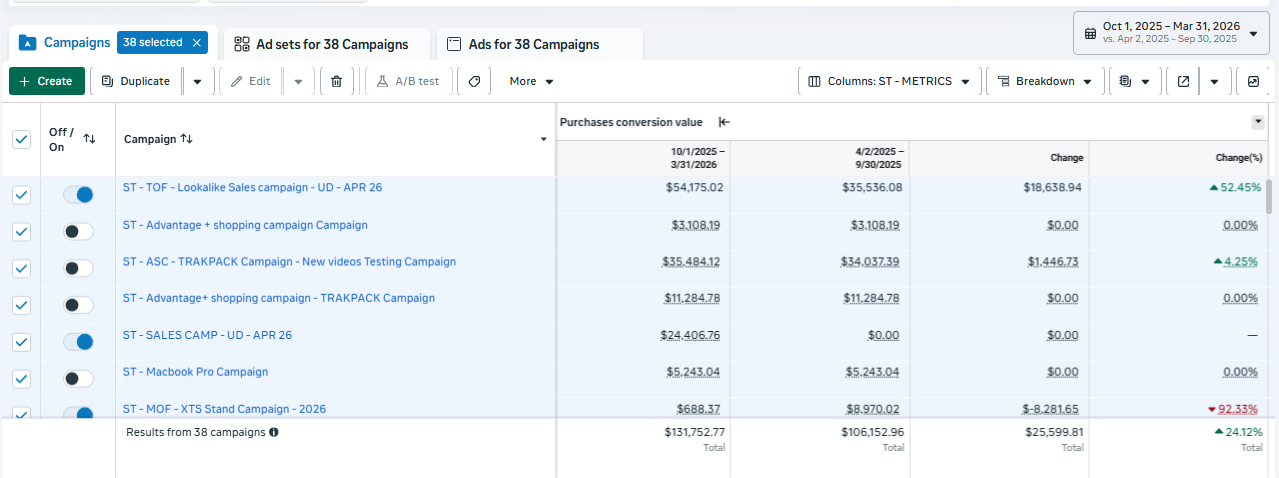Delete selected campaigns with trash icon
Image resolution: width=1279 pixels, height=478 pixels.
click(x=336, y=82)
